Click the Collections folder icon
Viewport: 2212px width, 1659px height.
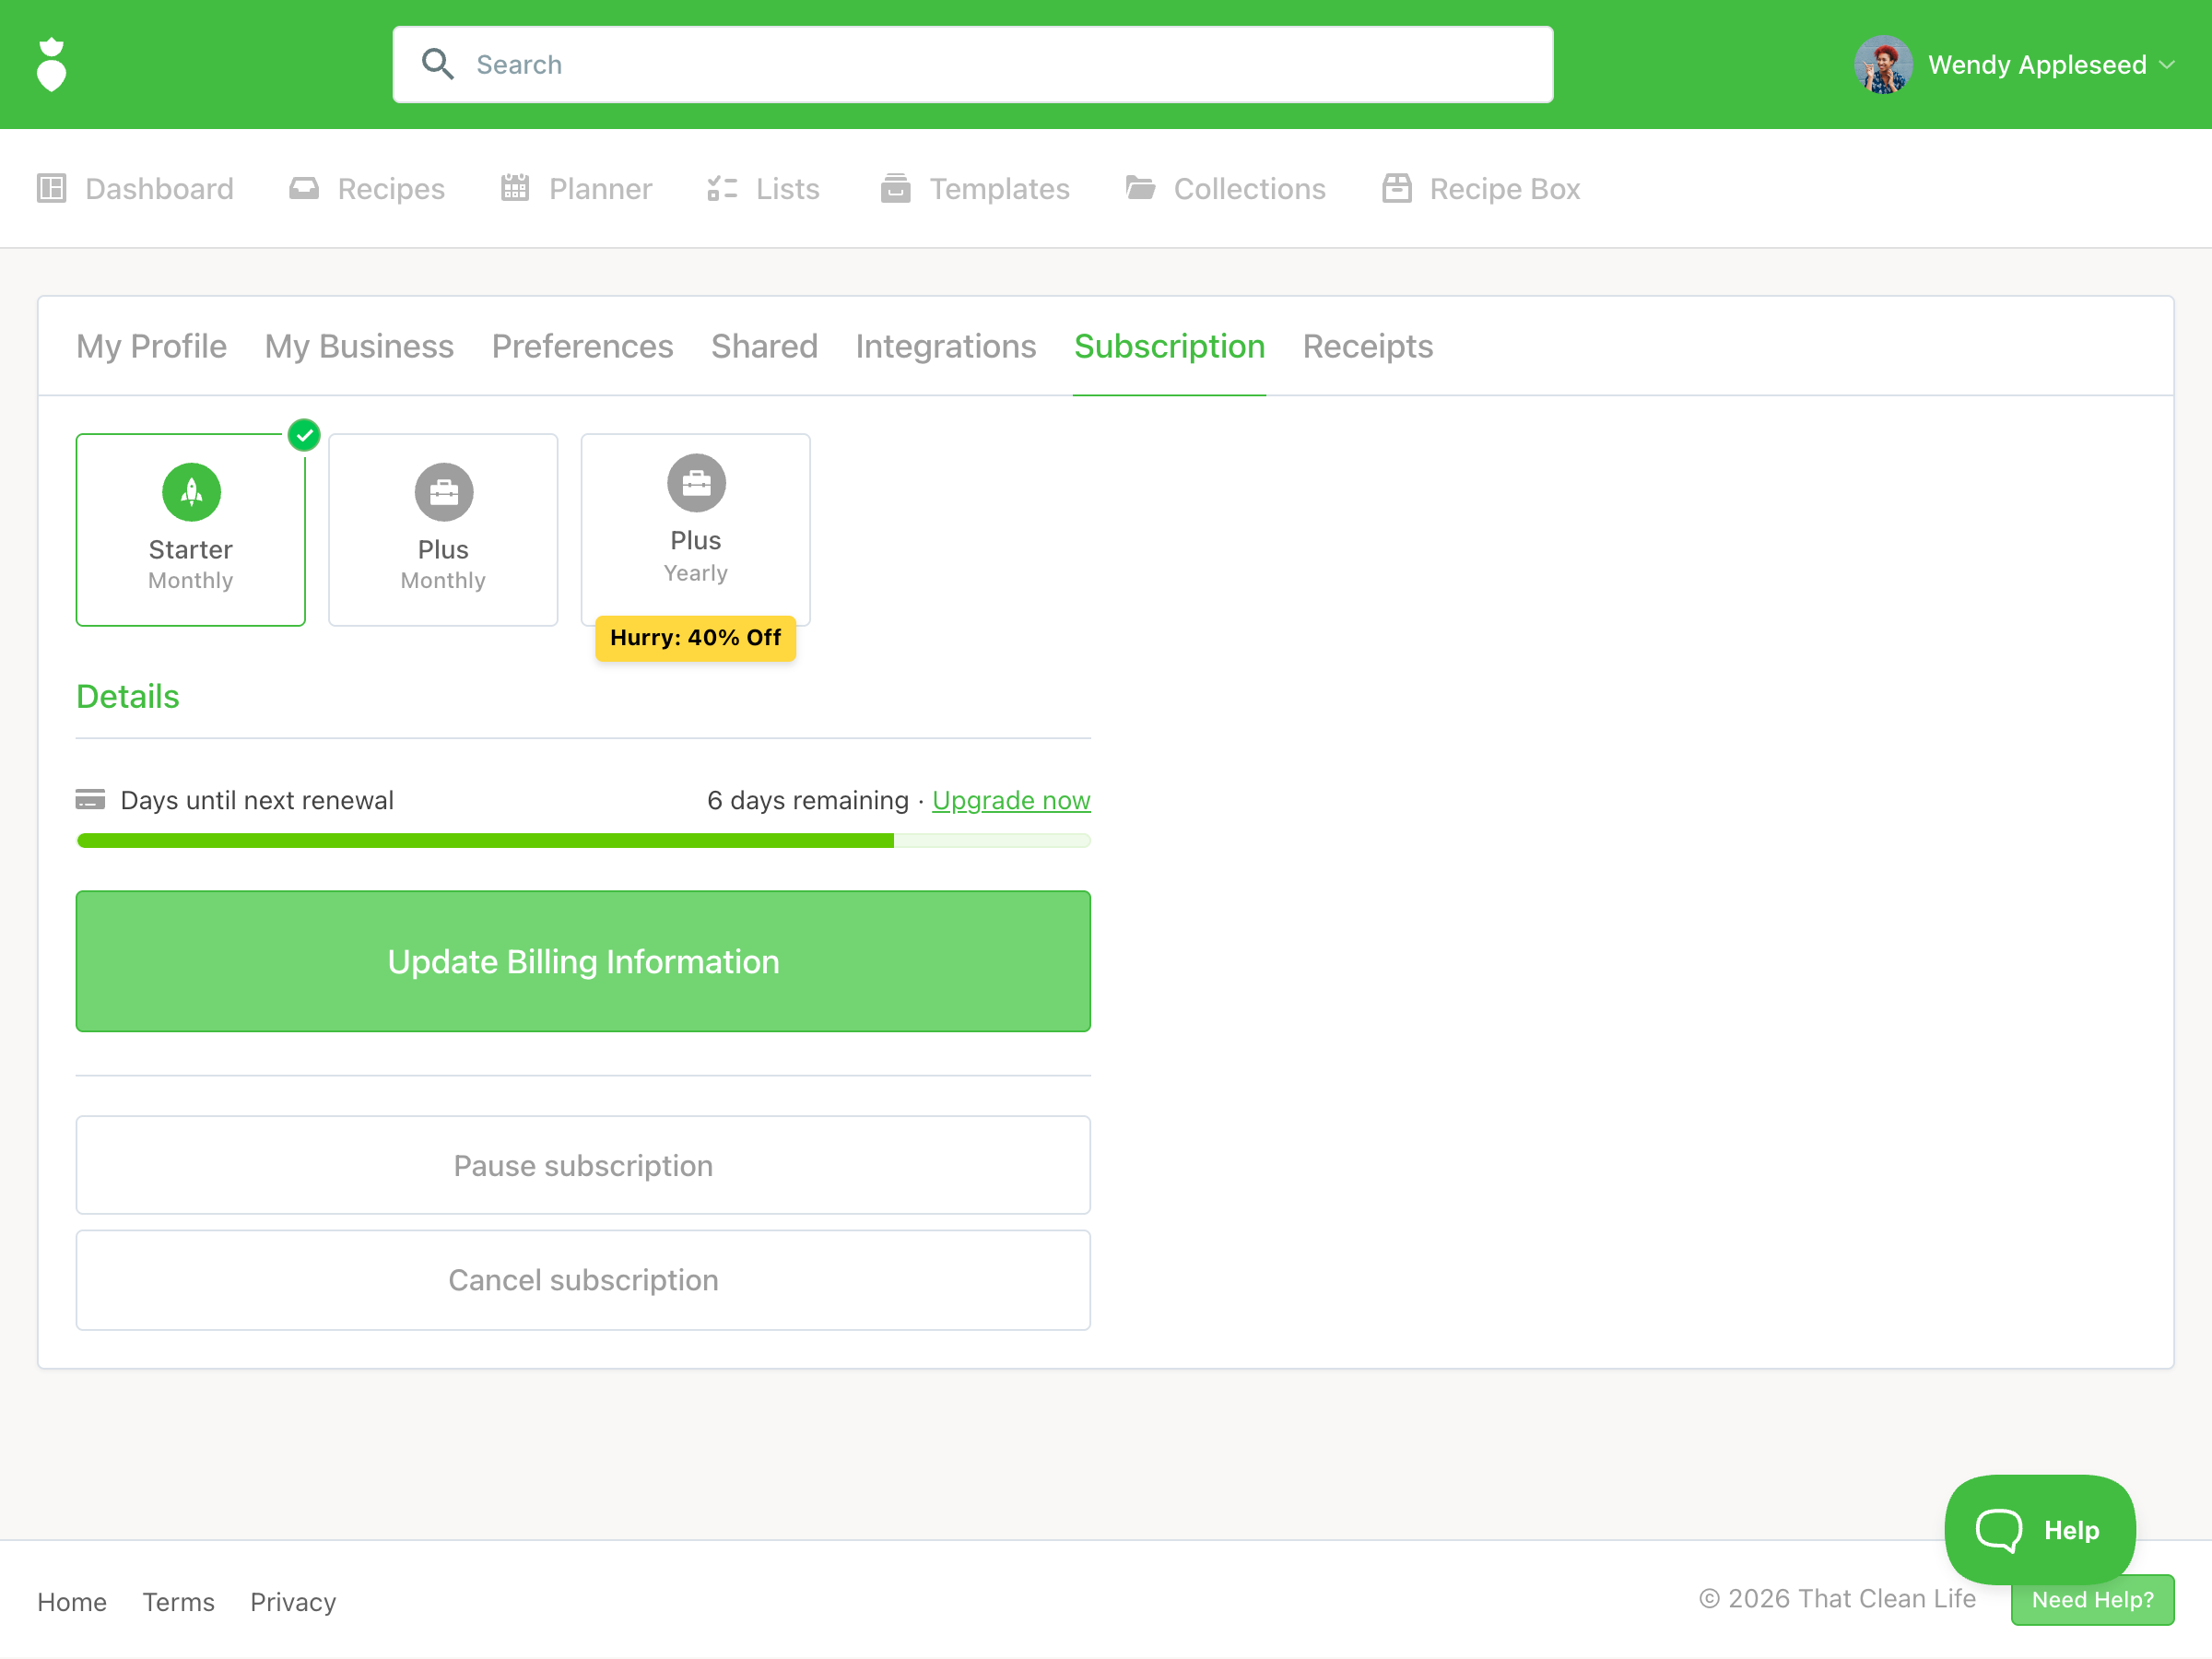click(1140, 188)
